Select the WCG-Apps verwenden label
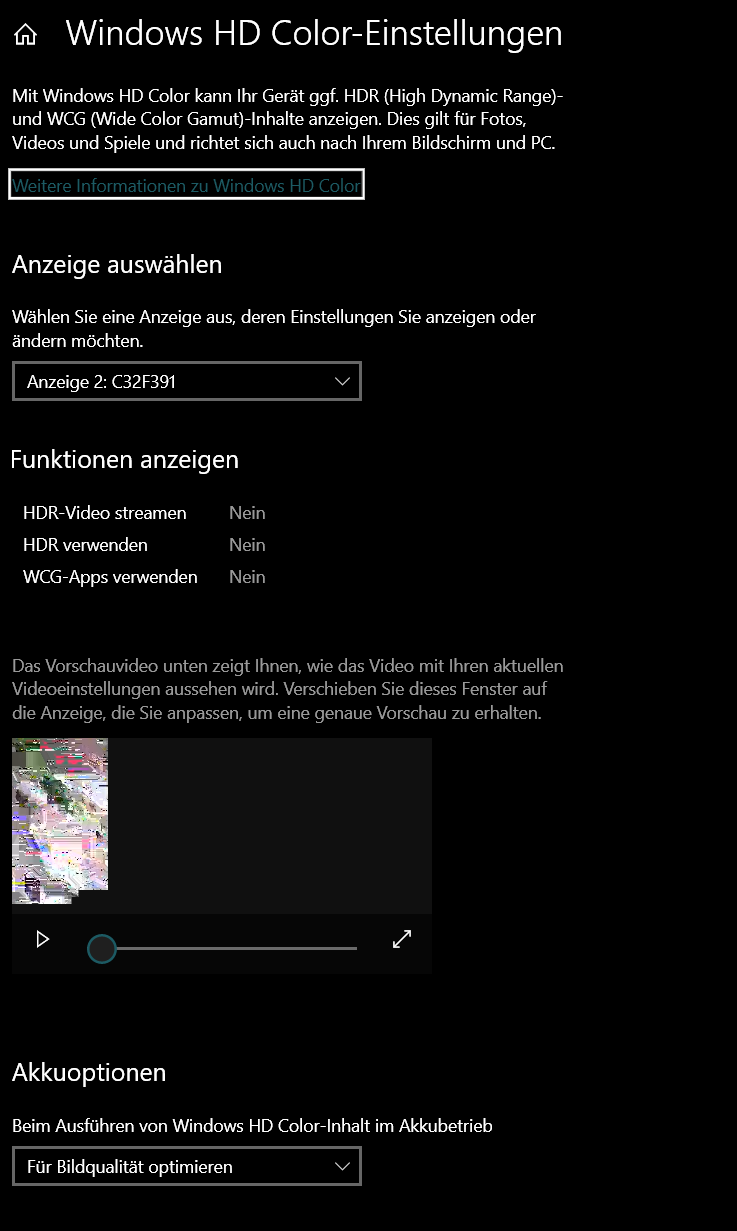 (110, 577)
